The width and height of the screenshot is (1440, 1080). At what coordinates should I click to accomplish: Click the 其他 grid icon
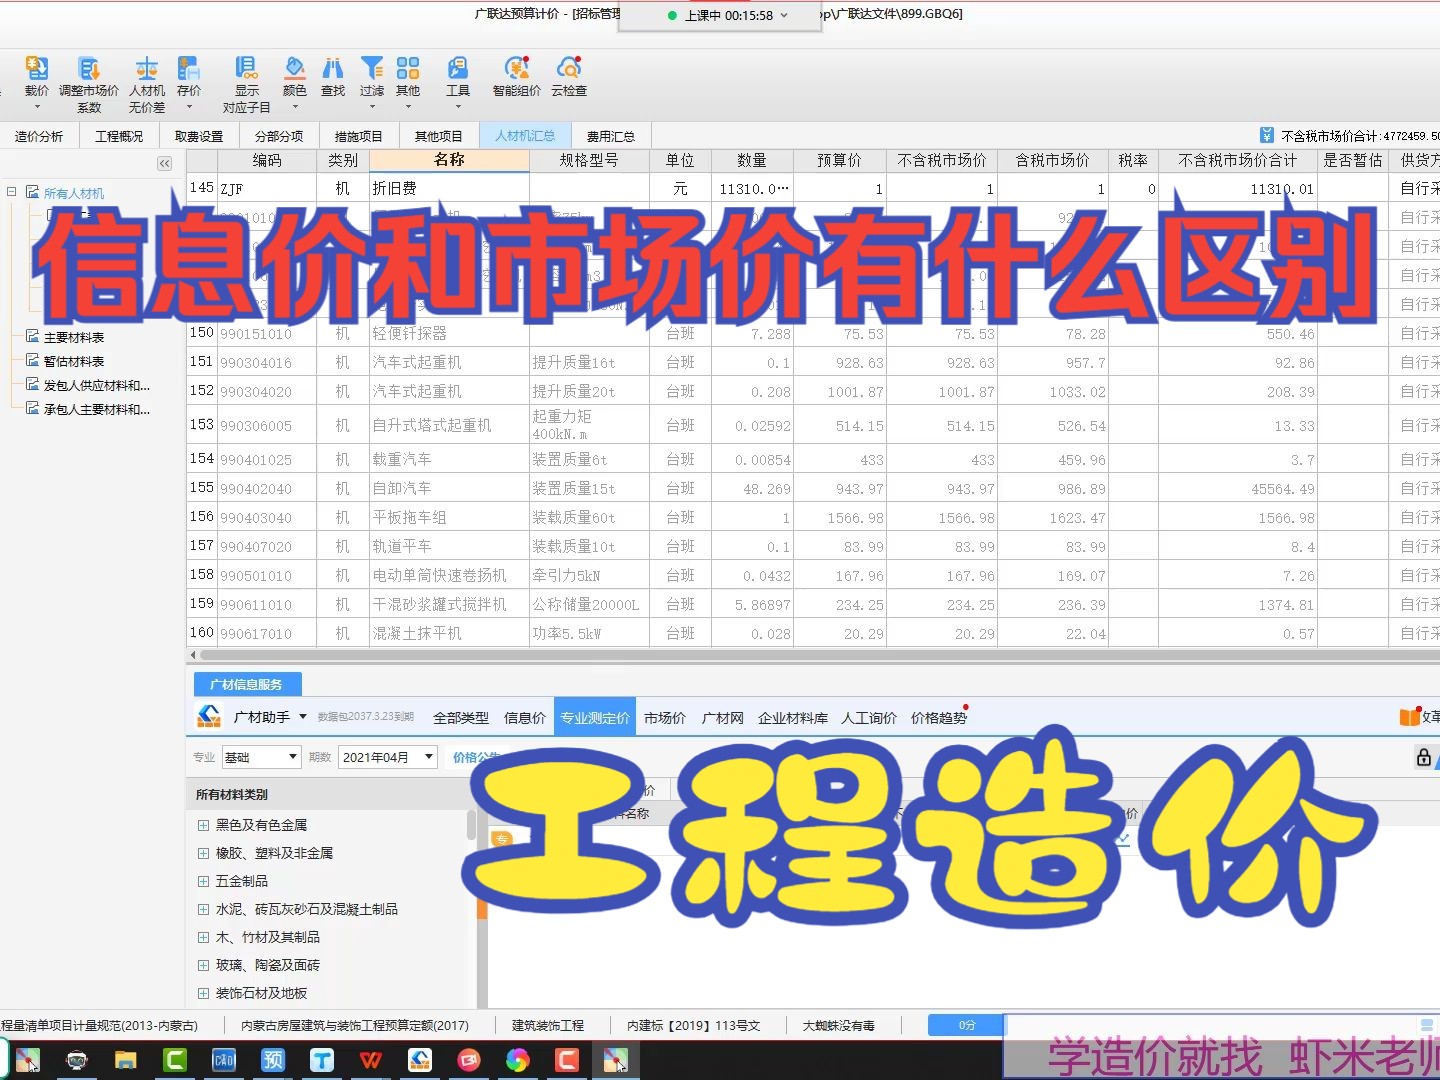pyautogui.click(x=408, y=68)
